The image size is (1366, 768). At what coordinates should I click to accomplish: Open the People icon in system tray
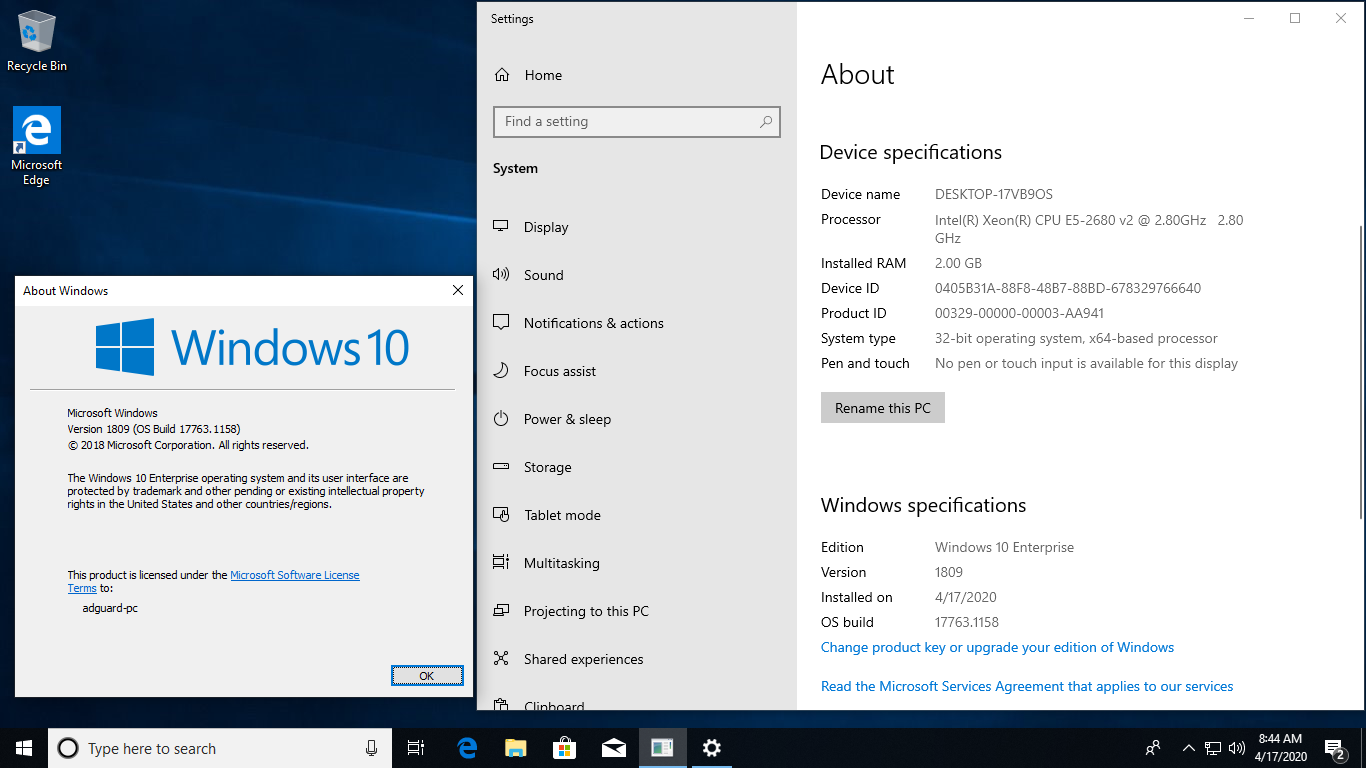point(1153,748)
